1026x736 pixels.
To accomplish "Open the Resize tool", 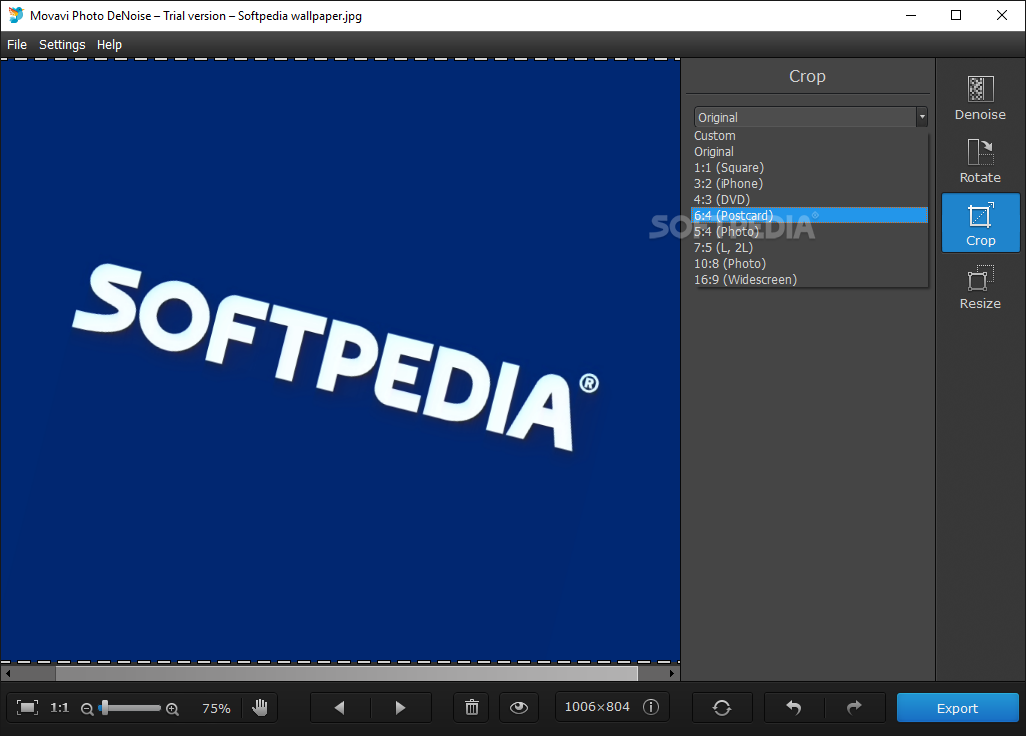I will tap(980, 287).
